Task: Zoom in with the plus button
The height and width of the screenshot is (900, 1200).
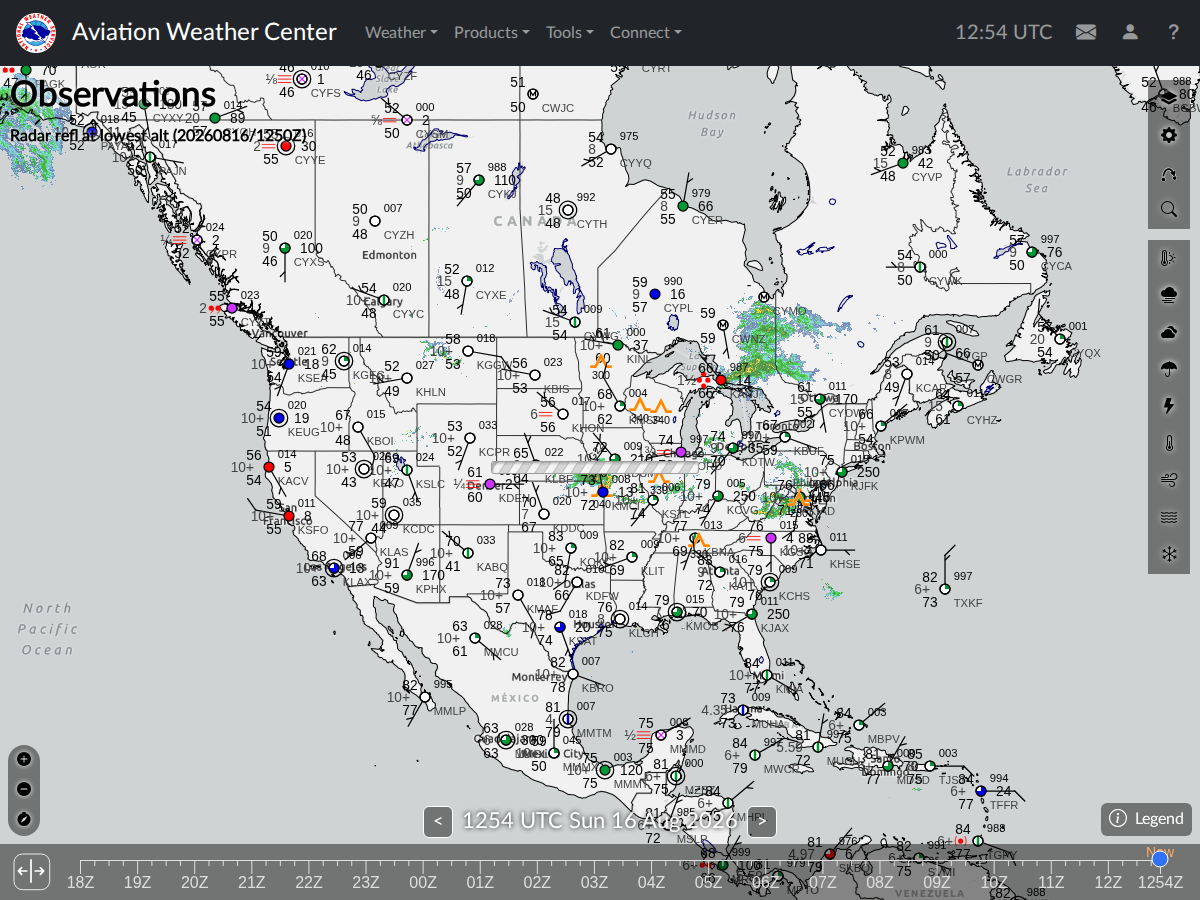Action: coord(24,759)
